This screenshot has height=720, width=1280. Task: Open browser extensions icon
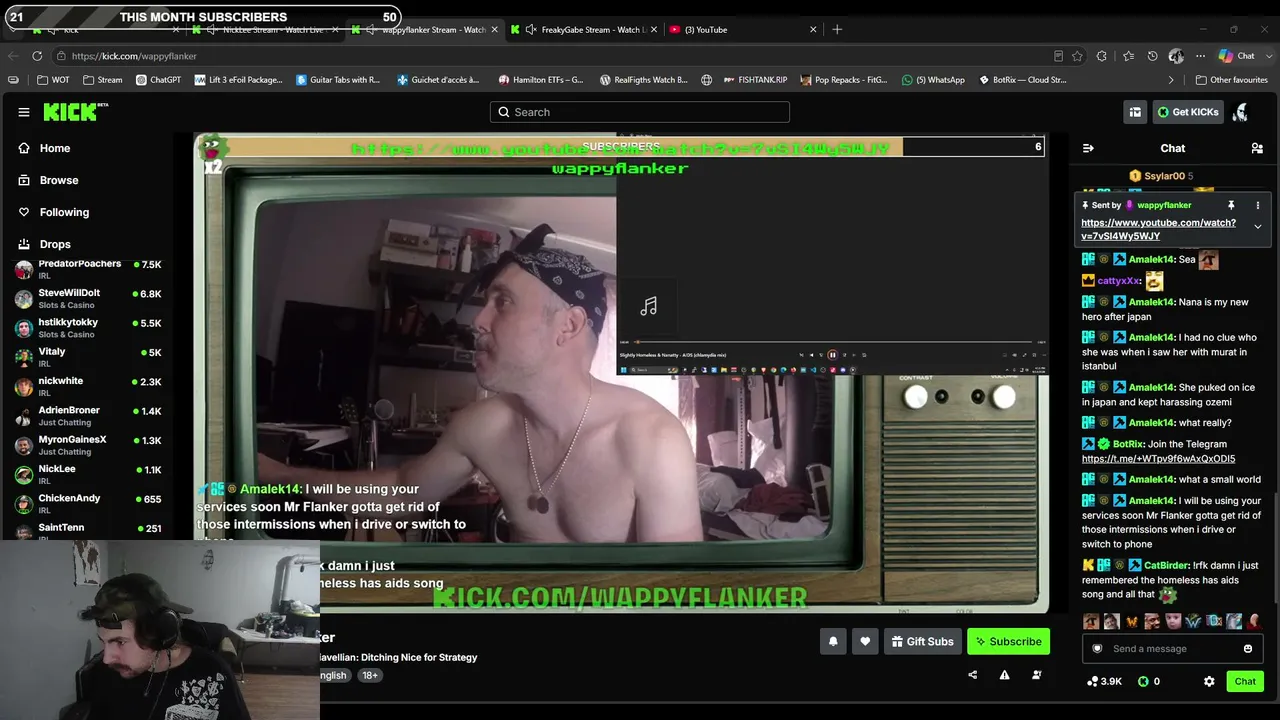pos(1102,56)
